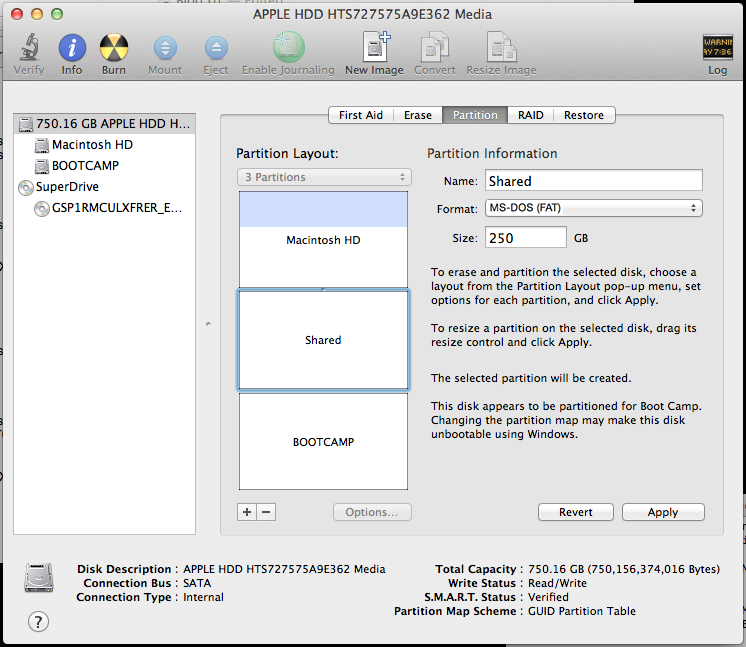Open the help question mark button
Viewport: 746px width, 647px height.
click(38, 621)
